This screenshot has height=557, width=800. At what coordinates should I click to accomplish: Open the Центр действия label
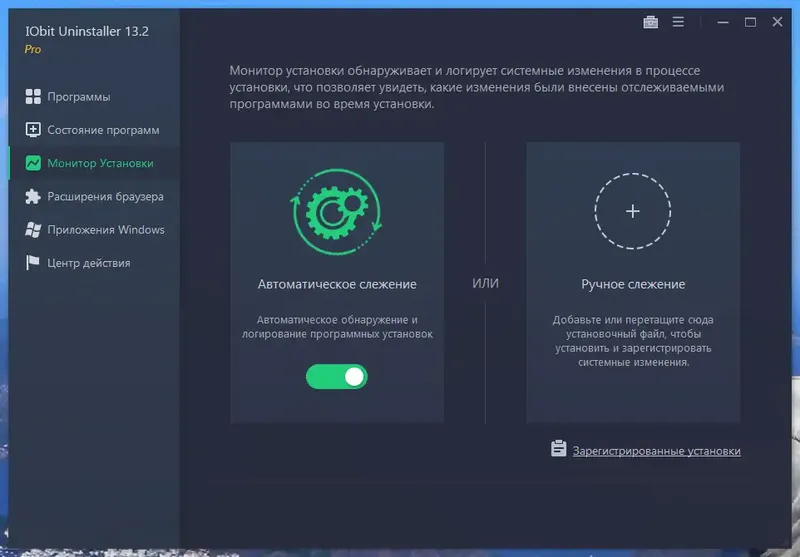point(89,263)
